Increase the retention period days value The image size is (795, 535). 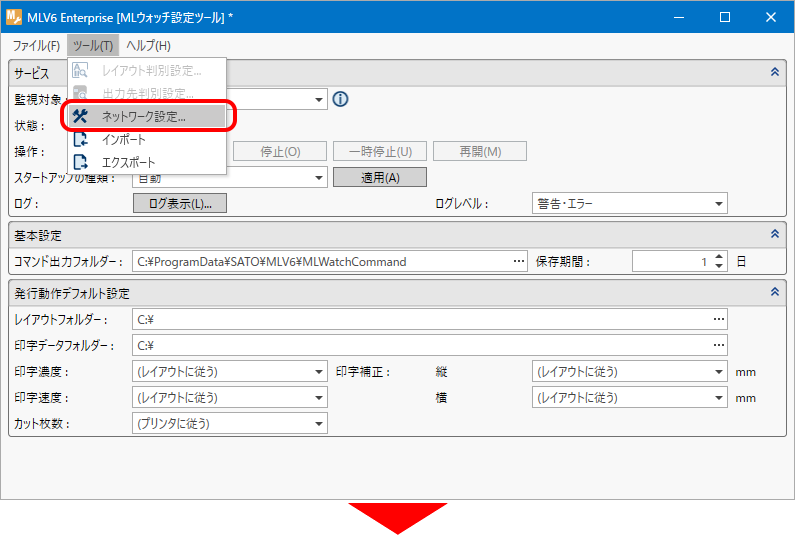(719, 257)
